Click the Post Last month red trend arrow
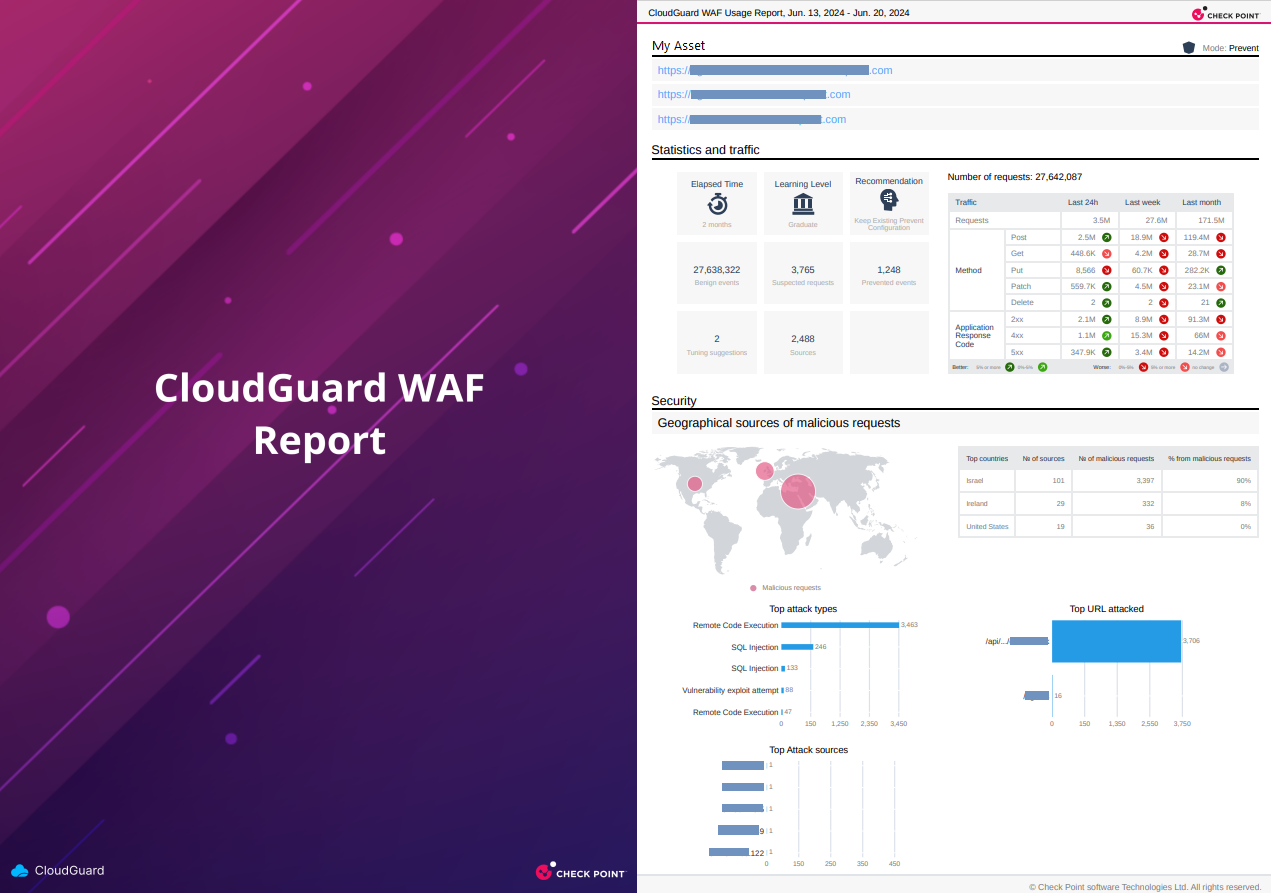 click(x=1221, y=237)
